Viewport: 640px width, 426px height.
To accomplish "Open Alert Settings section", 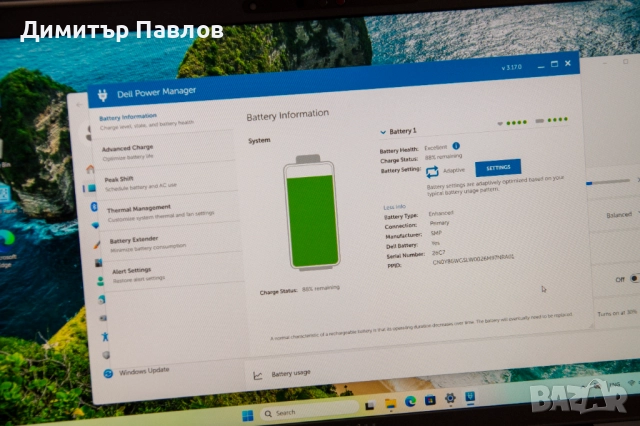I will [x=175, y=274].
